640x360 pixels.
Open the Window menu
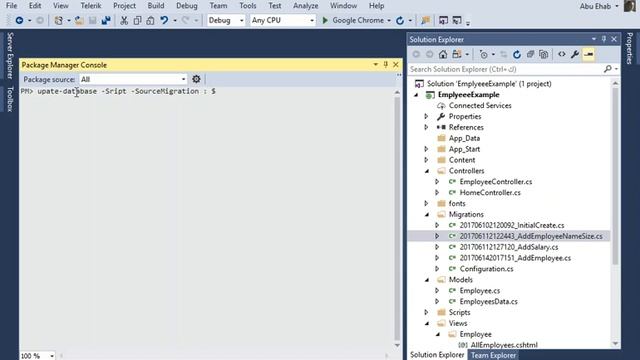point(343,6)
